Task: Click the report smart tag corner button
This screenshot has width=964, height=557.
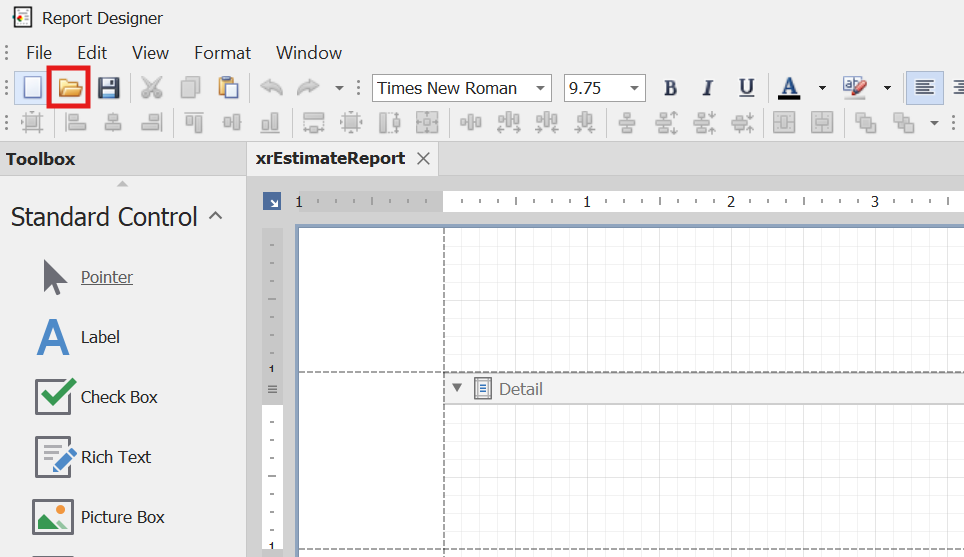Action: coord(272,201)
